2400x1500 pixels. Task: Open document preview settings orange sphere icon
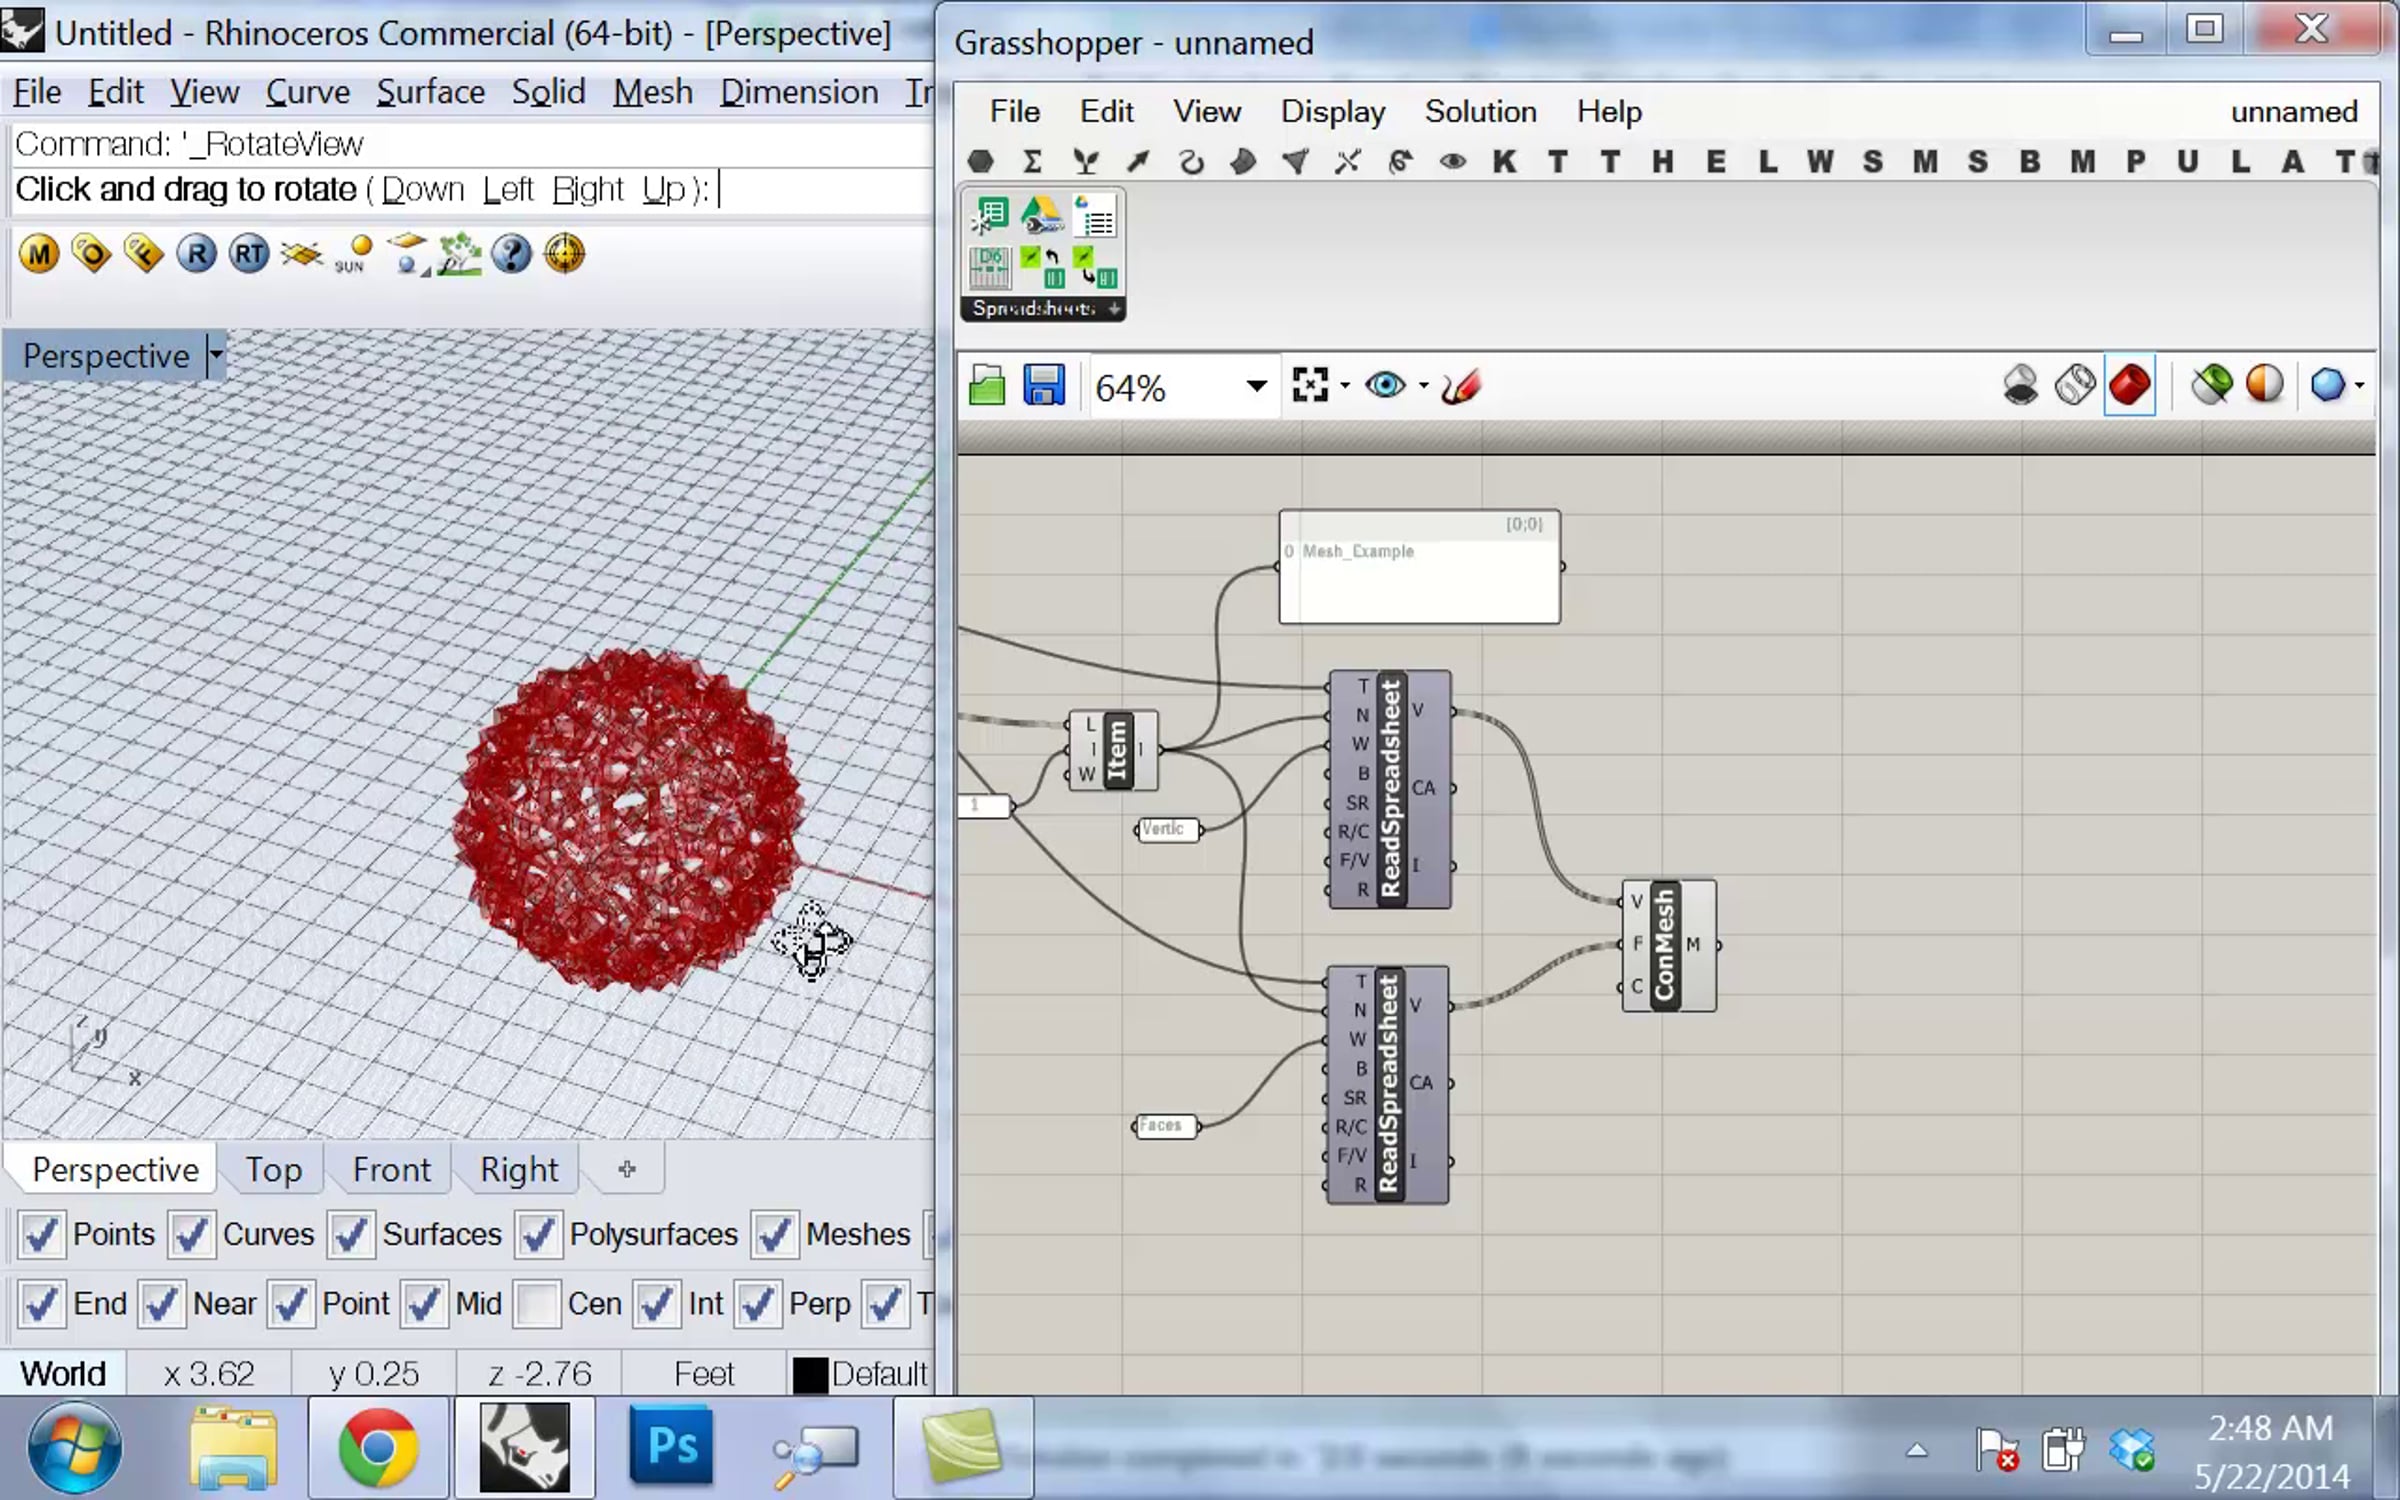2265,385
